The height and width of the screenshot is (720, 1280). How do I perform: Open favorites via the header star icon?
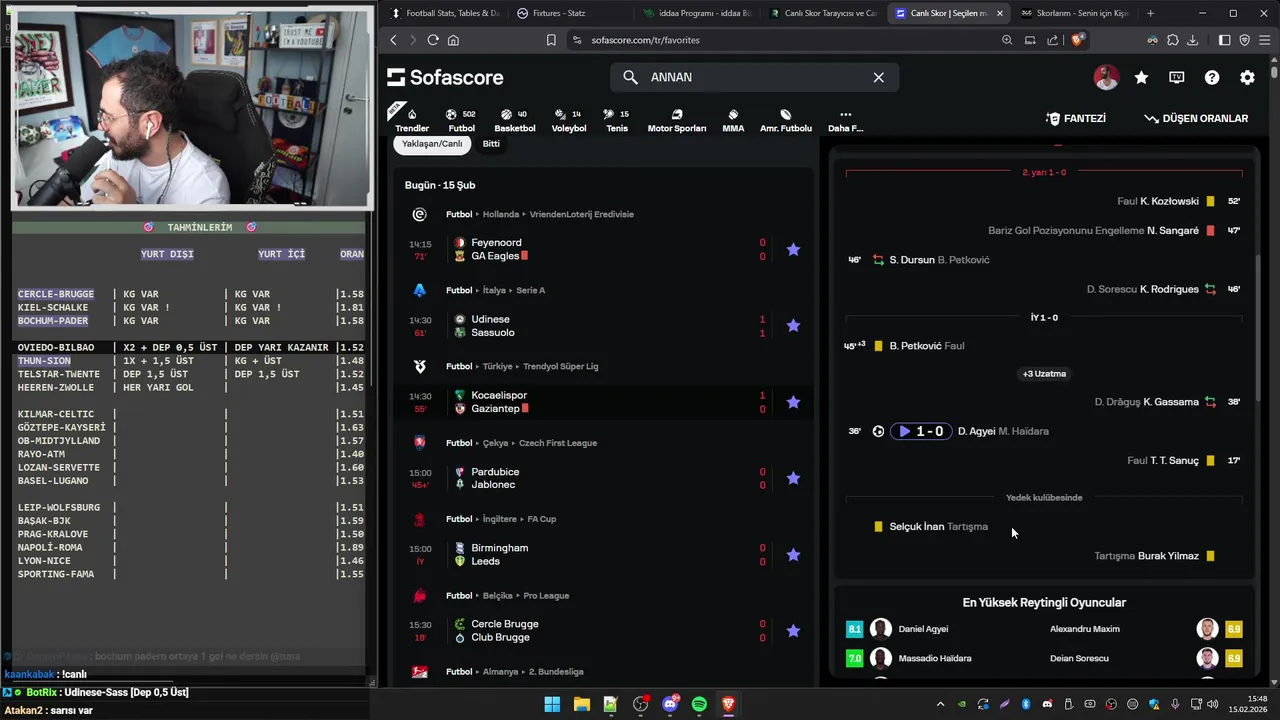[x=1141, y=77]
